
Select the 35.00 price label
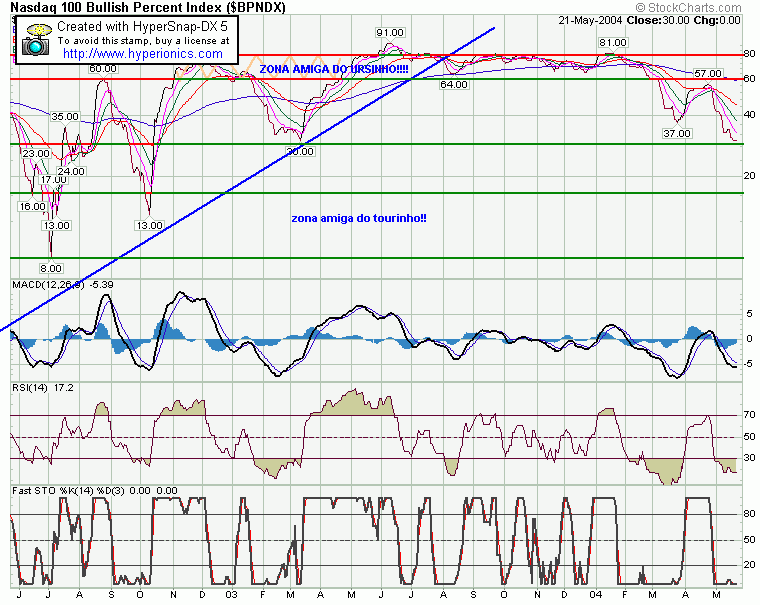point(65,116)
